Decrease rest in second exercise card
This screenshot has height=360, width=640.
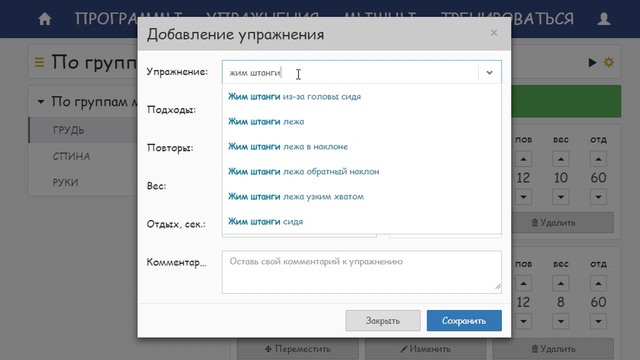click(598, 321)
